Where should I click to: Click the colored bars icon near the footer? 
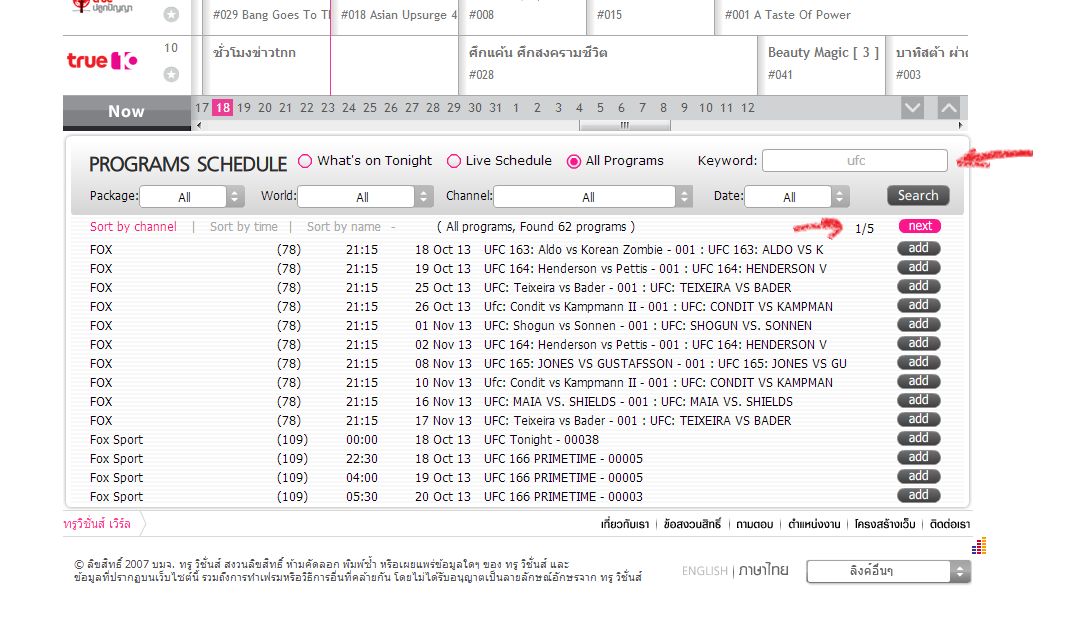tap(979, 546)
